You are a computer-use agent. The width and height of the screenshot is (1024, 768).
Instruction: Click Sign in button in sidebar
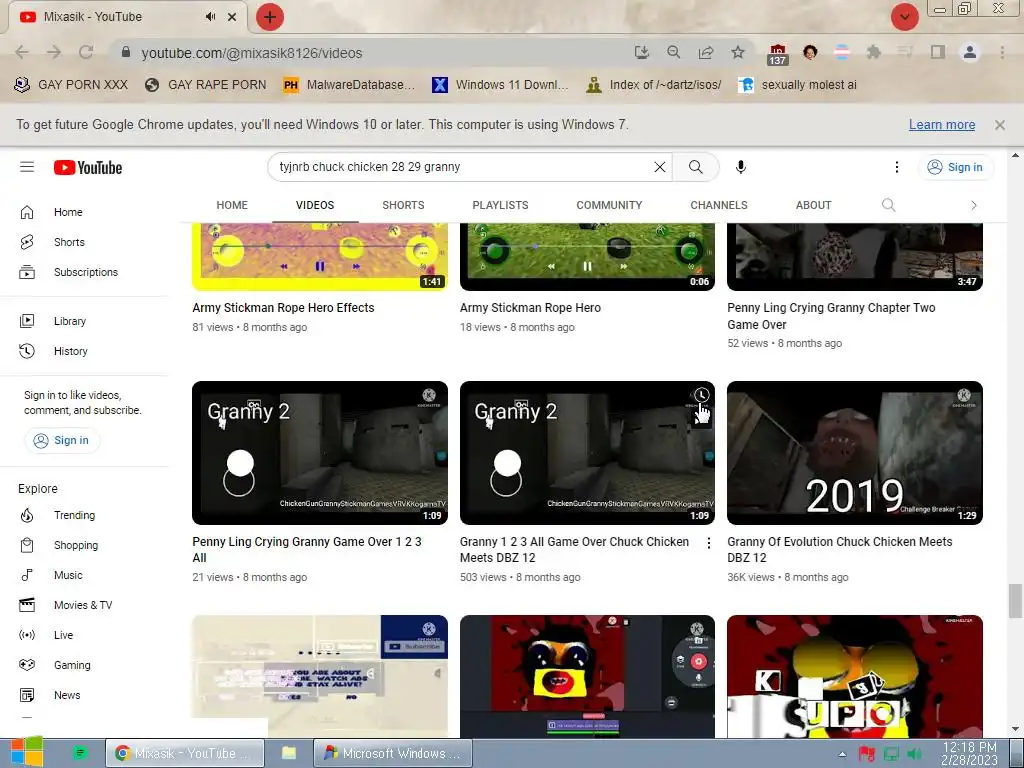[x=61, y=440]
